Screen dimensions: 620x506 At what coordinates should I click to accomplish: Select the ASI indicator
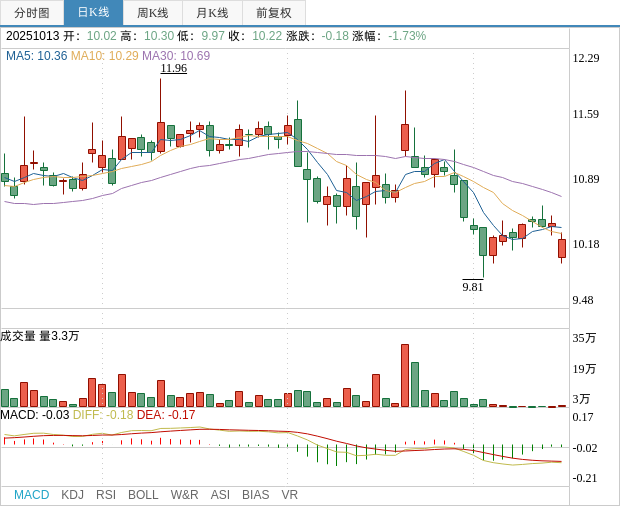pos(220,495)
